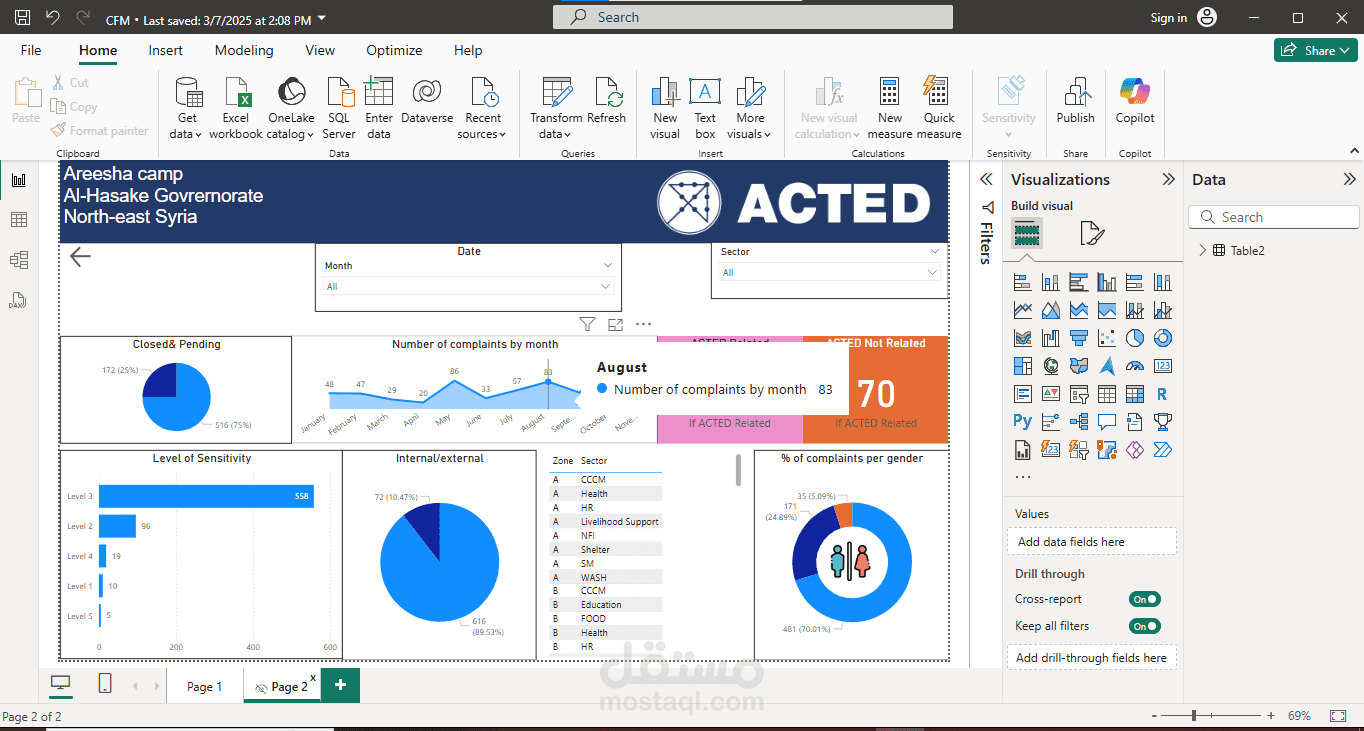Open the Get data dropdown
Viewport: 1364px width, 731px height.
(x=186, y=108)
